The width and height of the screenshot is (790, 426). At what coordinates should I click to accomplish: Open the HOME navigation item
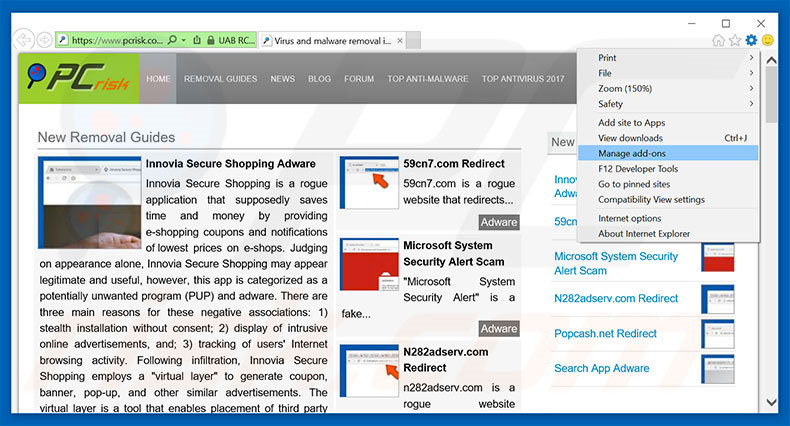click(158, 79)
